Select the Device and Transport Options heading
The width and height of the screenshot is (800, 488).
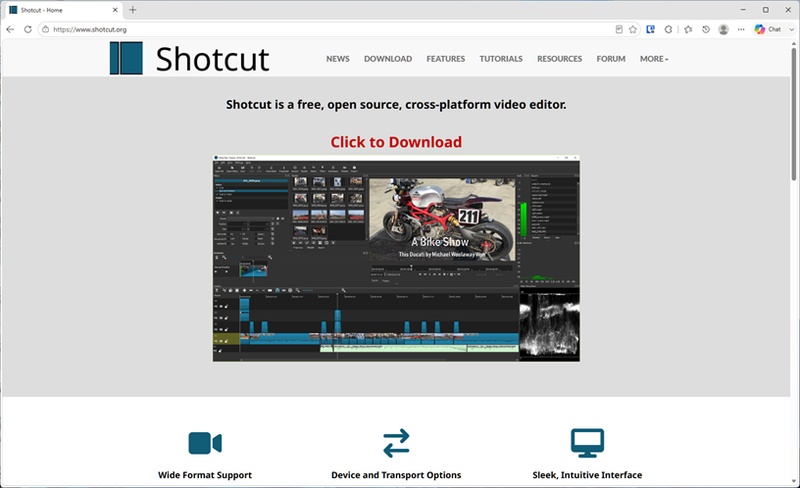pyautogui.click(x=396, y=475)
